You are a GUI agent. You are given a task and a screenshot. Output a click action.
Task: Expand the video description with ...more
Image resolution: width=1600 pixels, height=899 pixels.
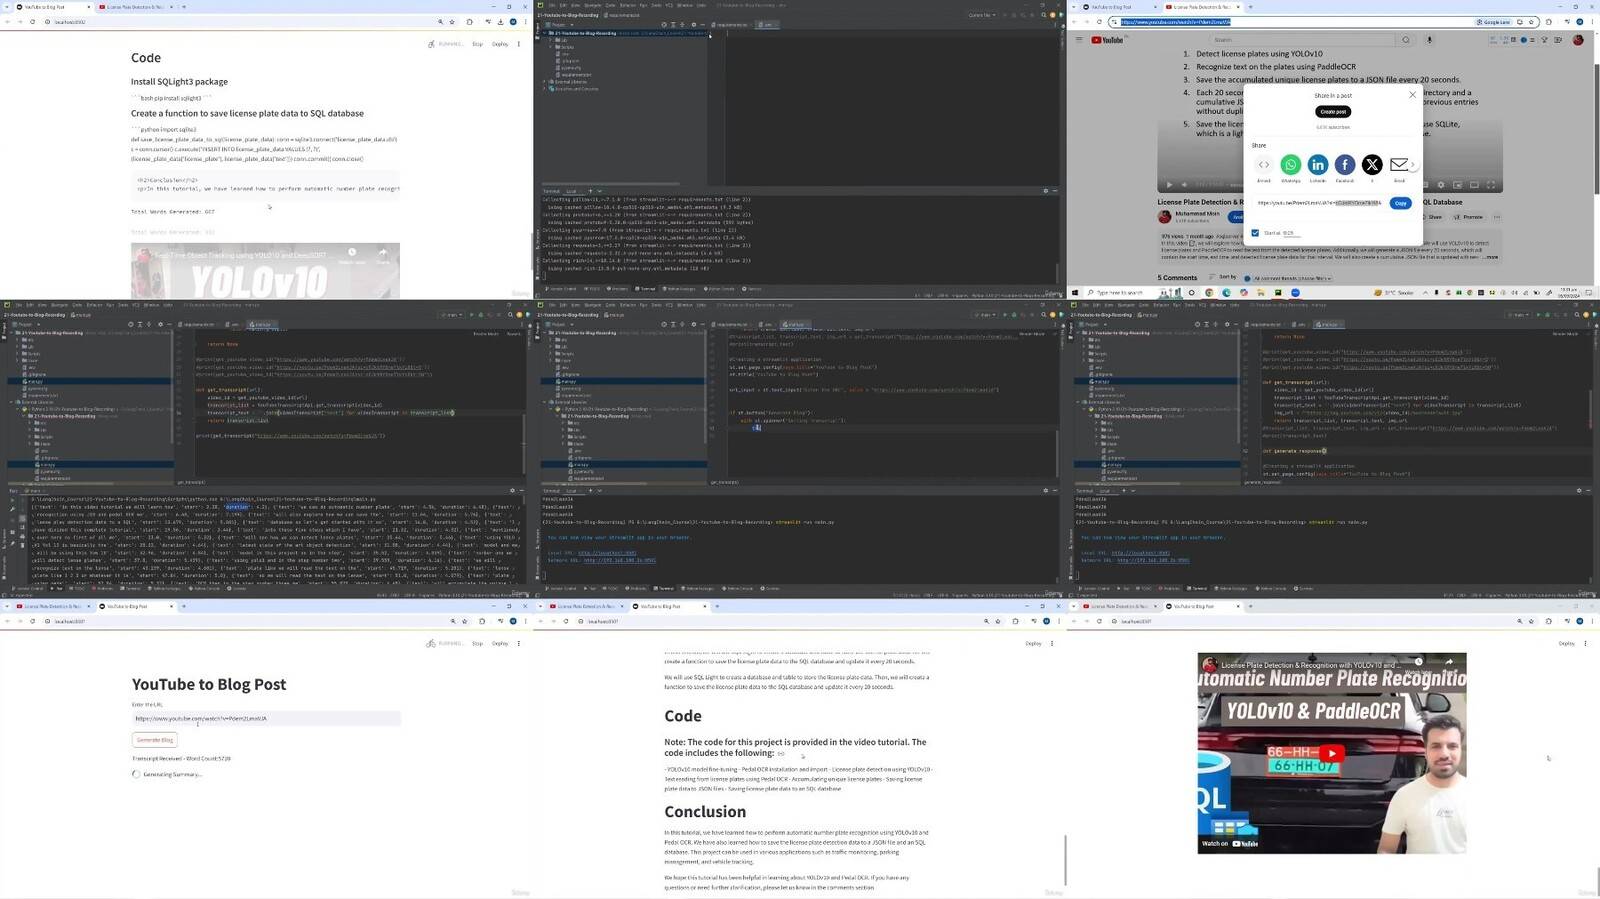pyautogui.click(x=1490, y=257)
